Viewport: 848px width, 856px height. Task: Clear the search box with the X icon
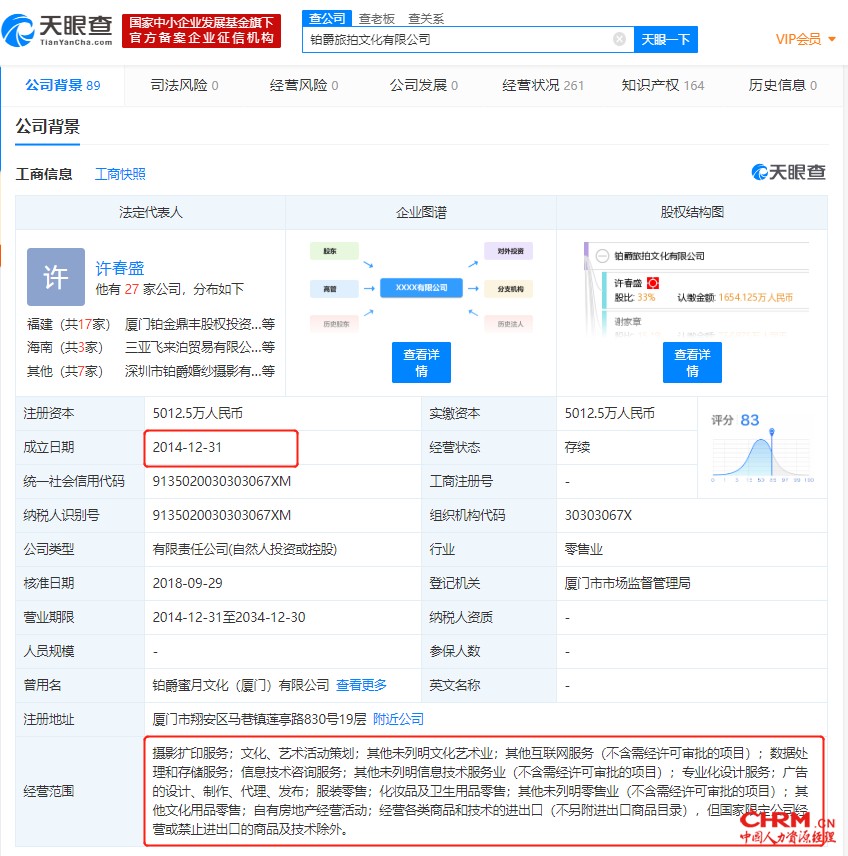619,39
